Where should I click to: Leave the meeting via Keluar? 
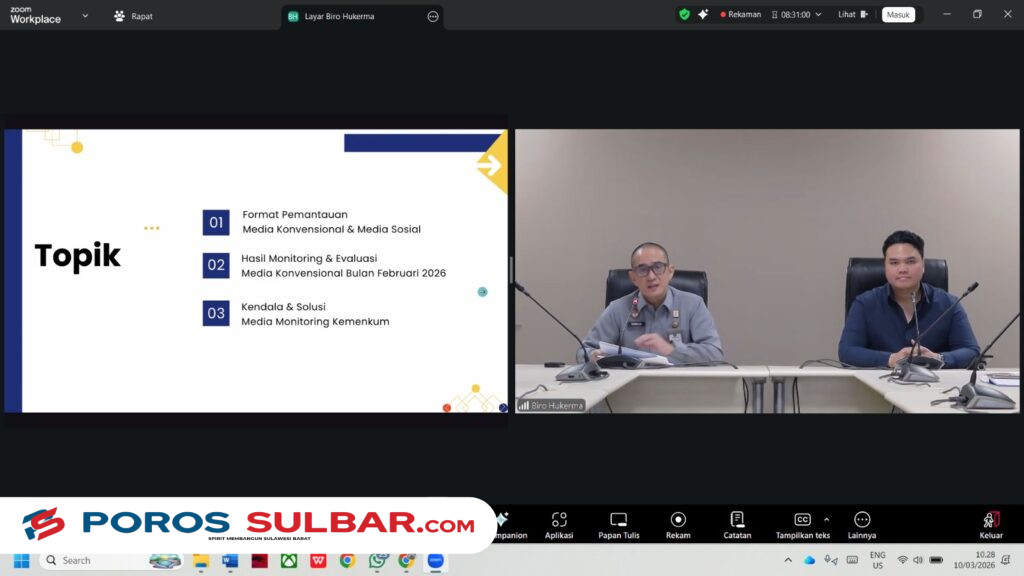point(990,524)
